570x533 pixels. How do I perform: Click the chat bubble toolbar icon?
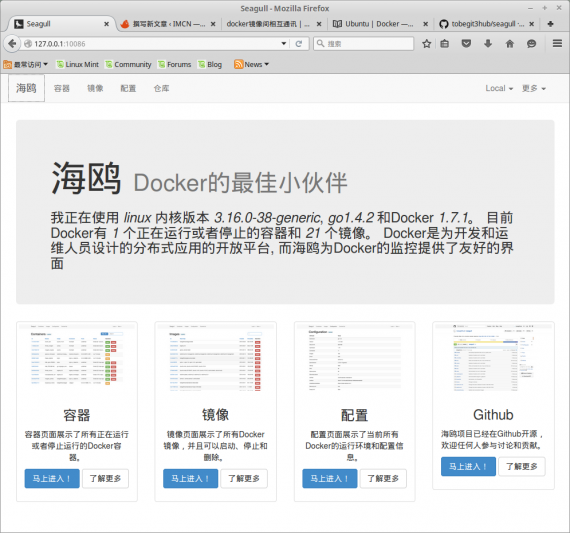click(x=531, y=44)
